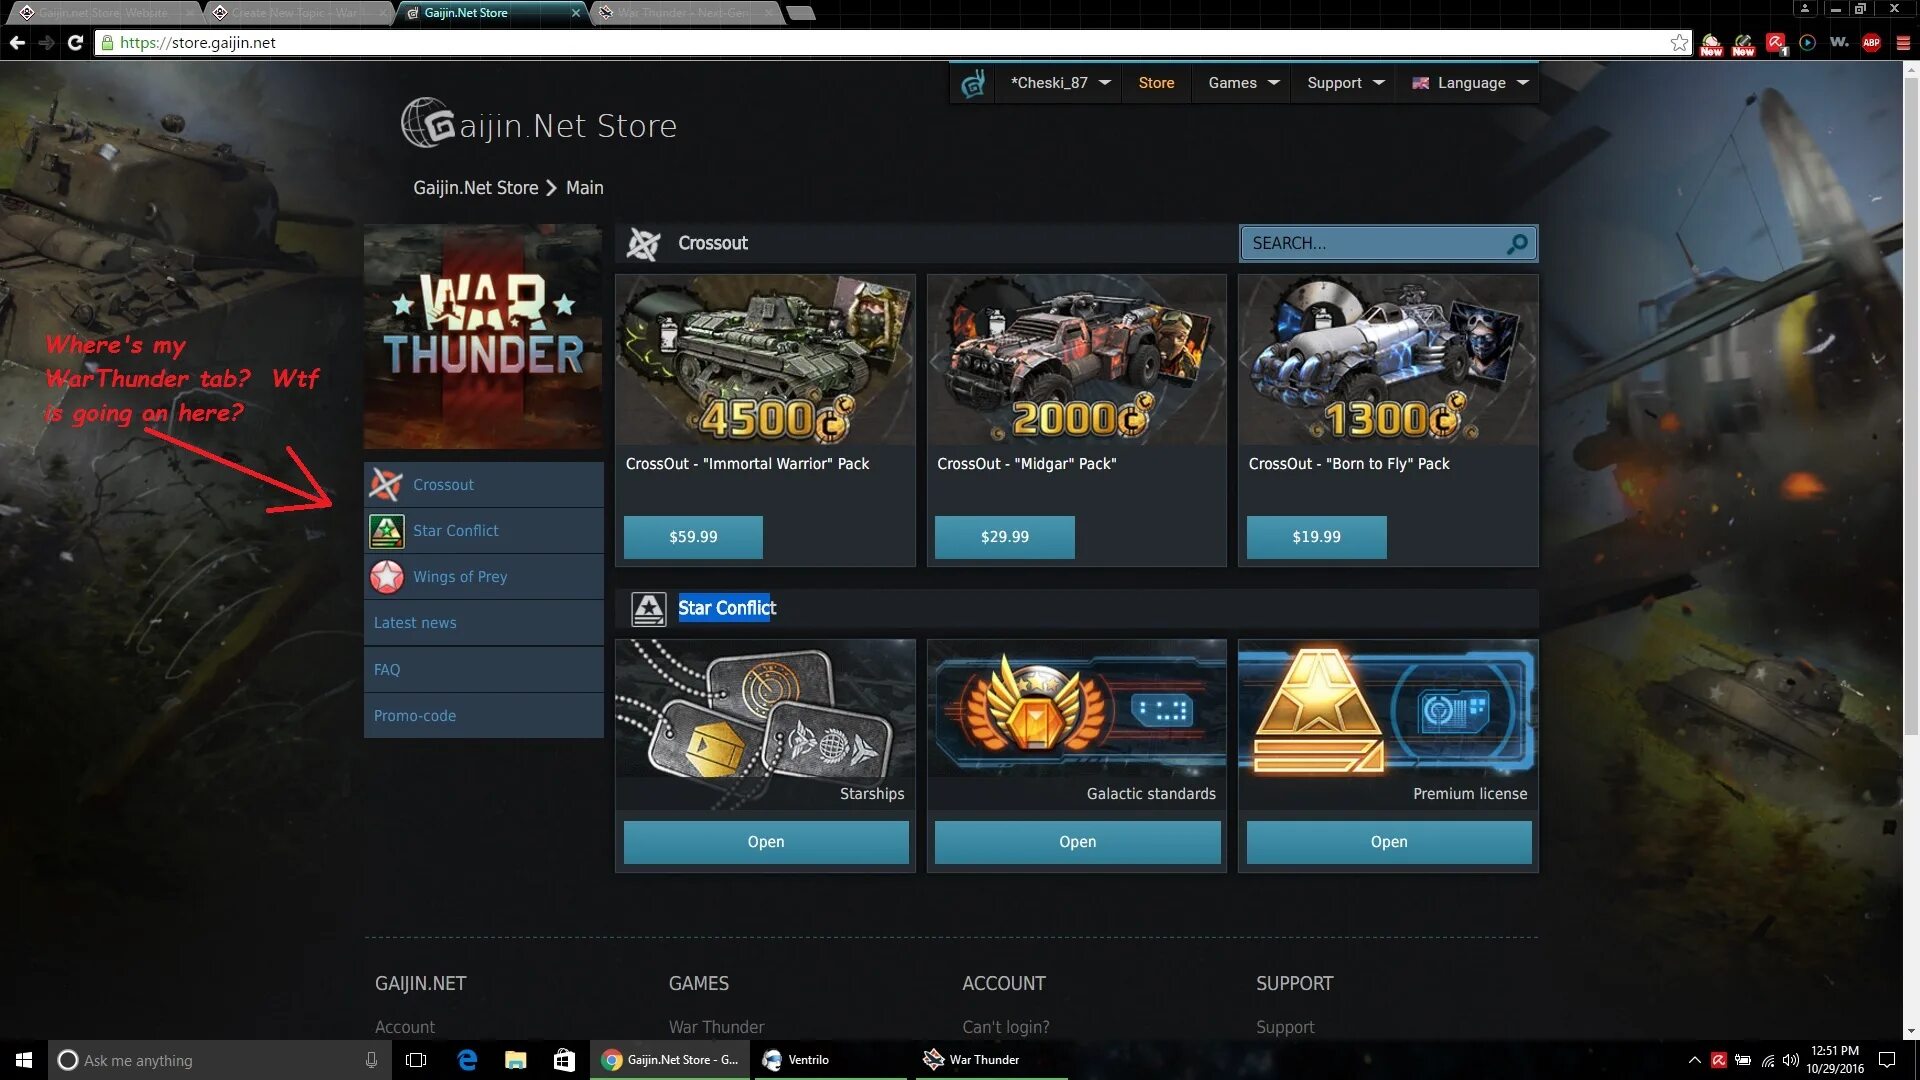This screenshot has height=1080, width=1920.
Task: Open the Galactic standards category
Action: coord(1077,842)
